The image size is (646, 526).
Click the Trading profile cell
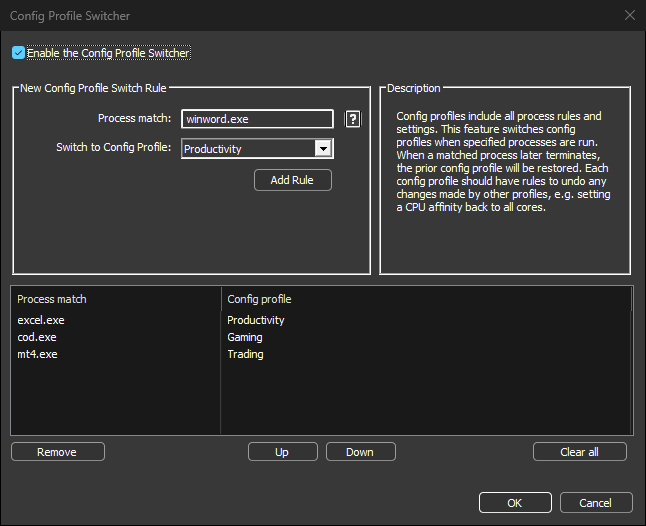tap(245, 354)
